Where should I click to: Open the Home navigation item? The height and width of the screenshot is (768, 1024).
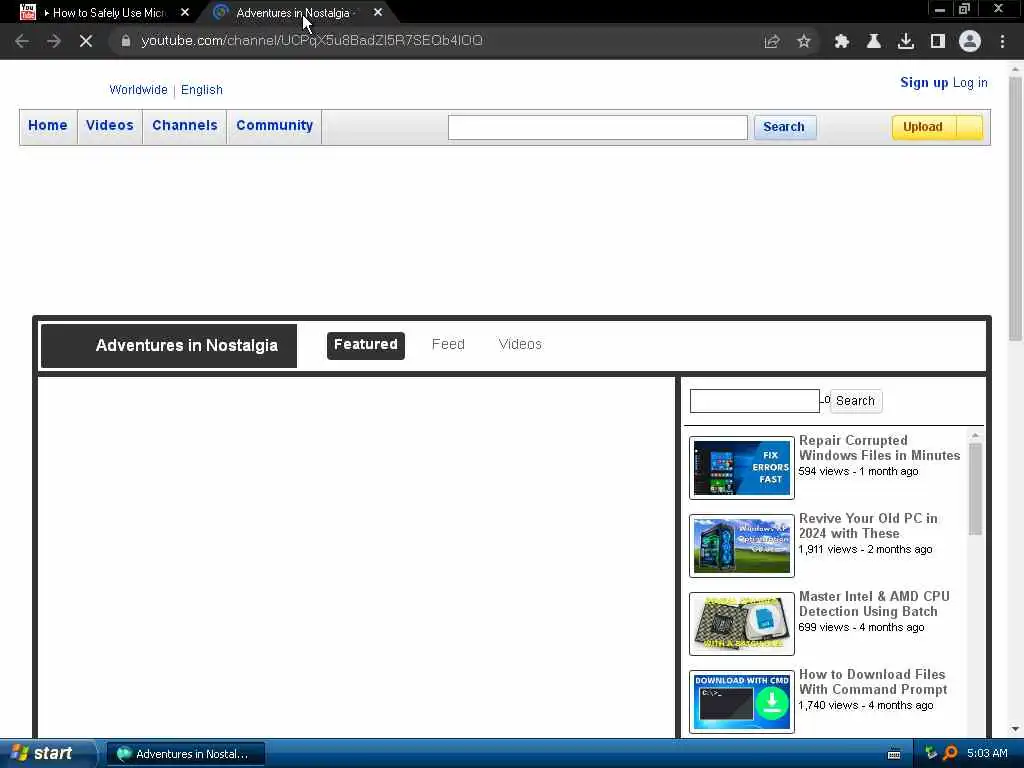[48, 125]
